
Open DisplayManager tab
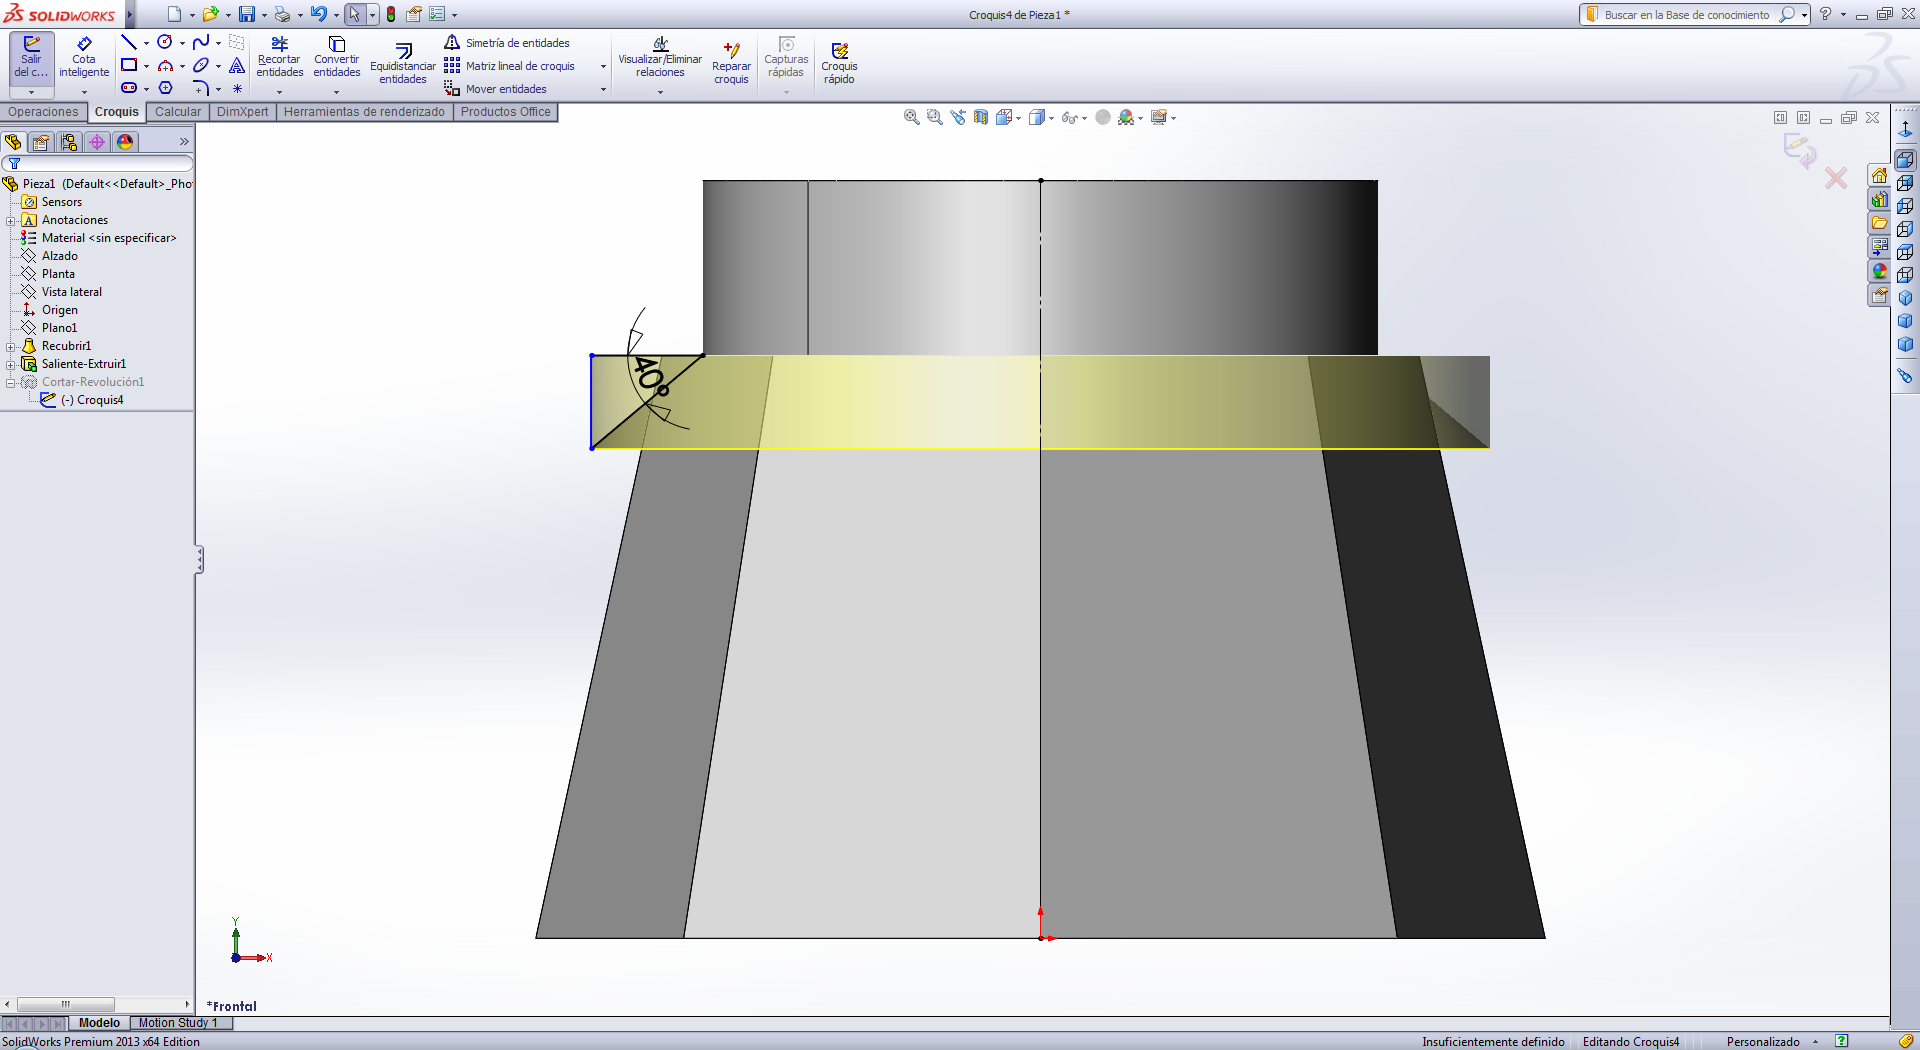[x=125, y=142]
